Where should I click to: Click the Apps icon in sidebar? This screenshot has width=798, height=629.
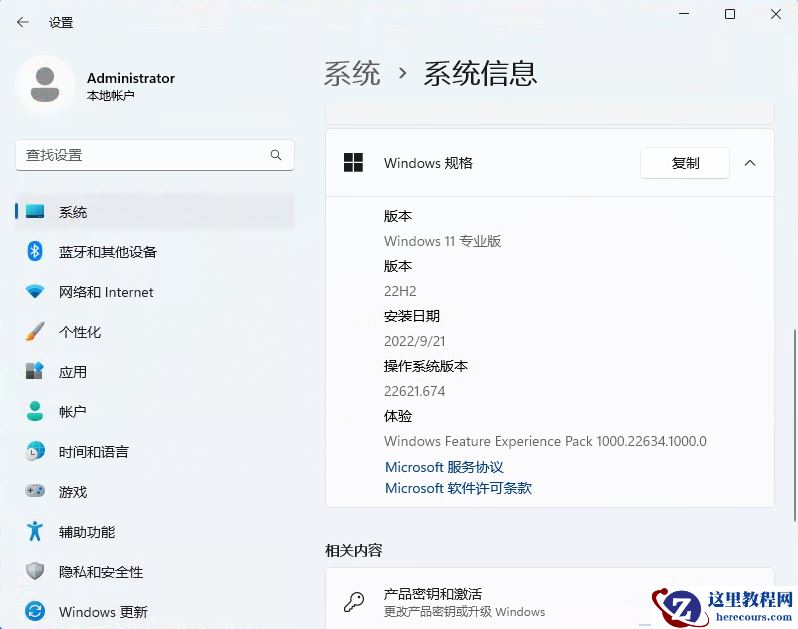[35, 371]
